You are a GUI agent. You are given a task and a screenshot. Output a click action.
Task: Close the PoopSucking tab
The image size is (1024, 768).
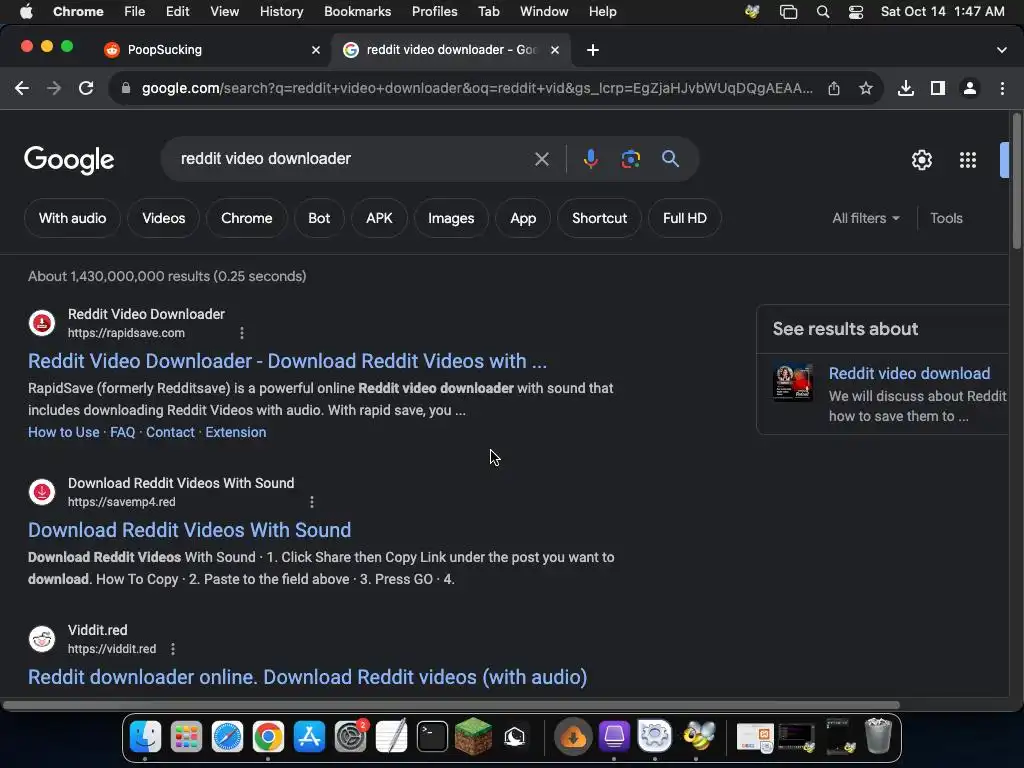pyautogui.click(x=315, y=50)
